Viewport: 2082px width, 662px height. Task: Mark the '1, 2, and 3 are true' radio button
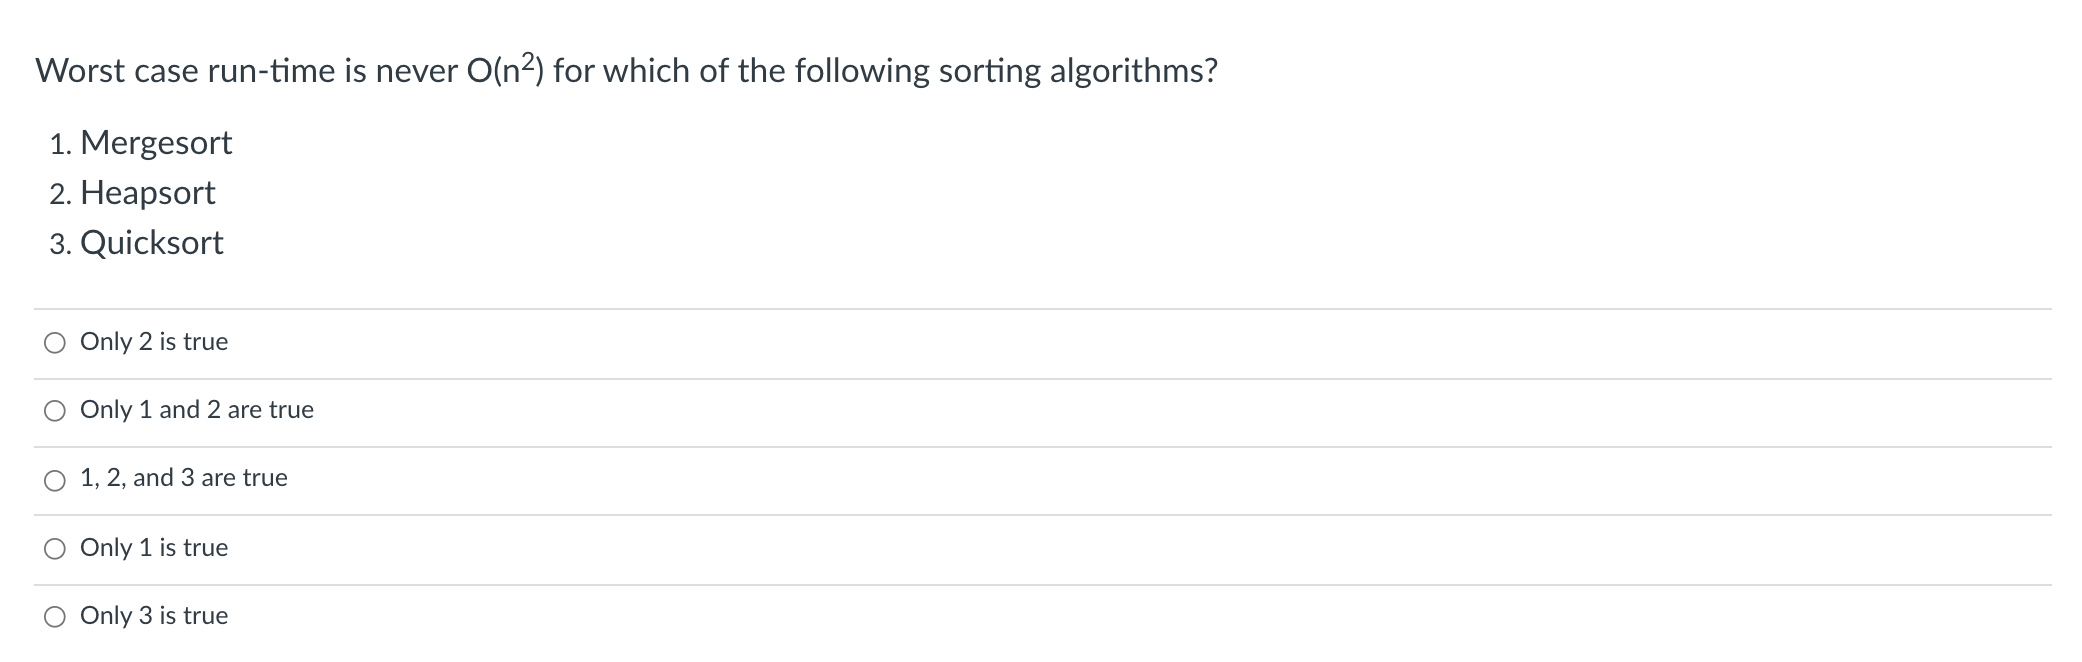click(55, 481)
